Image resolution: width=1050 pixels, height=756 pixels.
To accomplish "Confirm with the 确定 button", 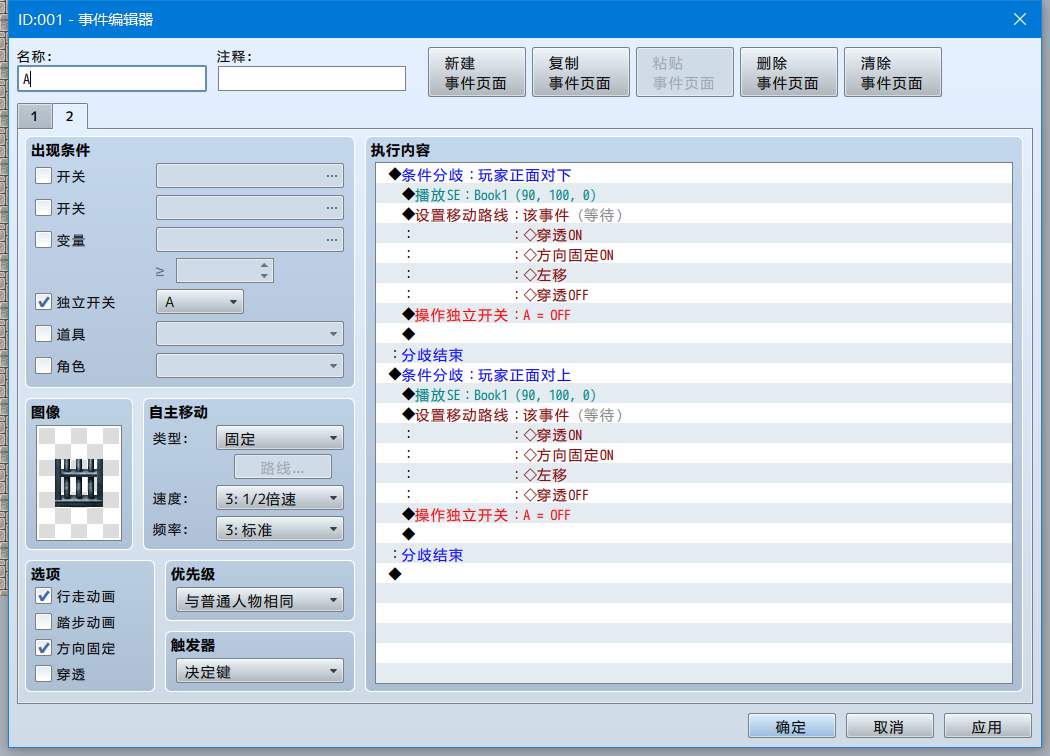I will click(792, 727).
